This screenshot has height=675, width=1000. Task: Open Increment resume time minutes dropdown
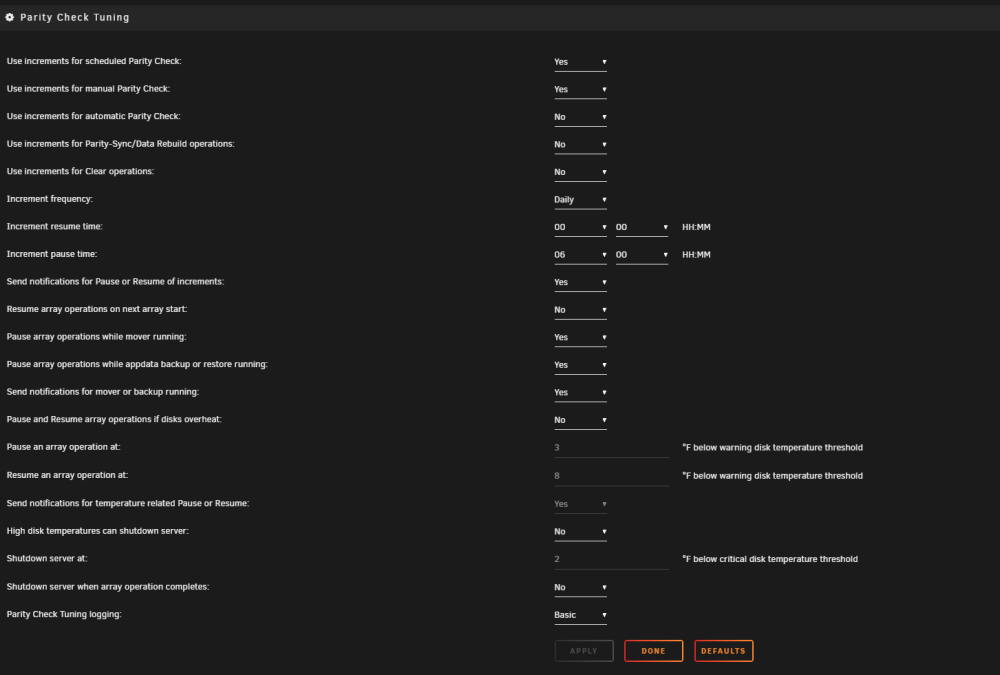click(642, 227)
